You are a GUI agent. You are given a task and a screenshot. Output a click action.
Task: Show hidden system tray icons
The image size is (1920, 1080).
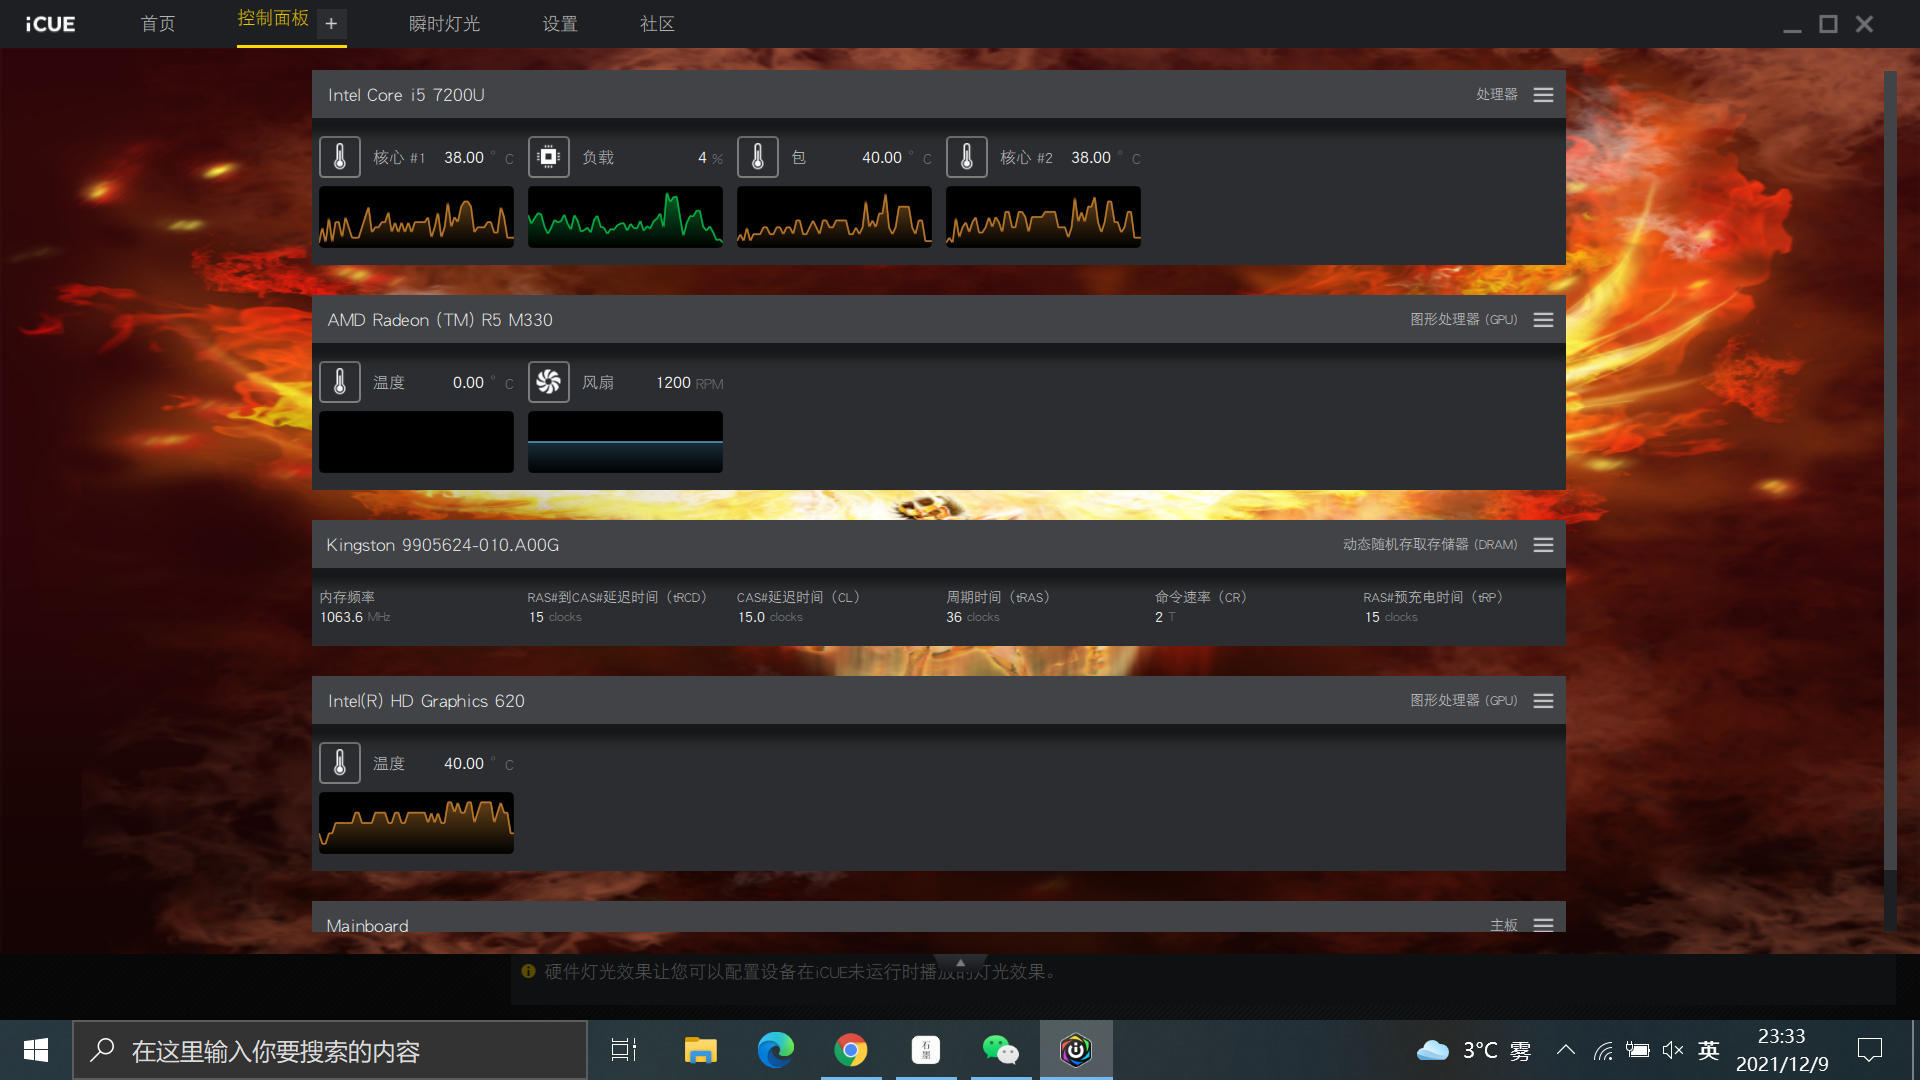coord(1566,1050)
